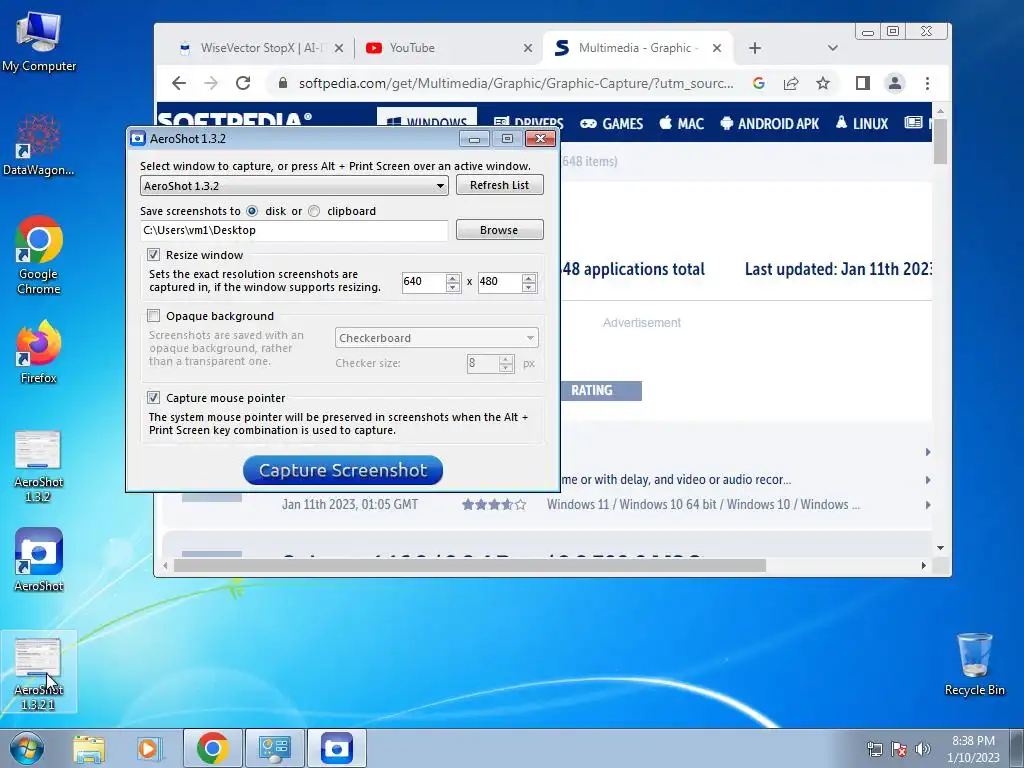Open the DRIVERS menu on Softpedia
This screenshot has width=1024, height=768.
pyautogui.click(x=528, y=123)
